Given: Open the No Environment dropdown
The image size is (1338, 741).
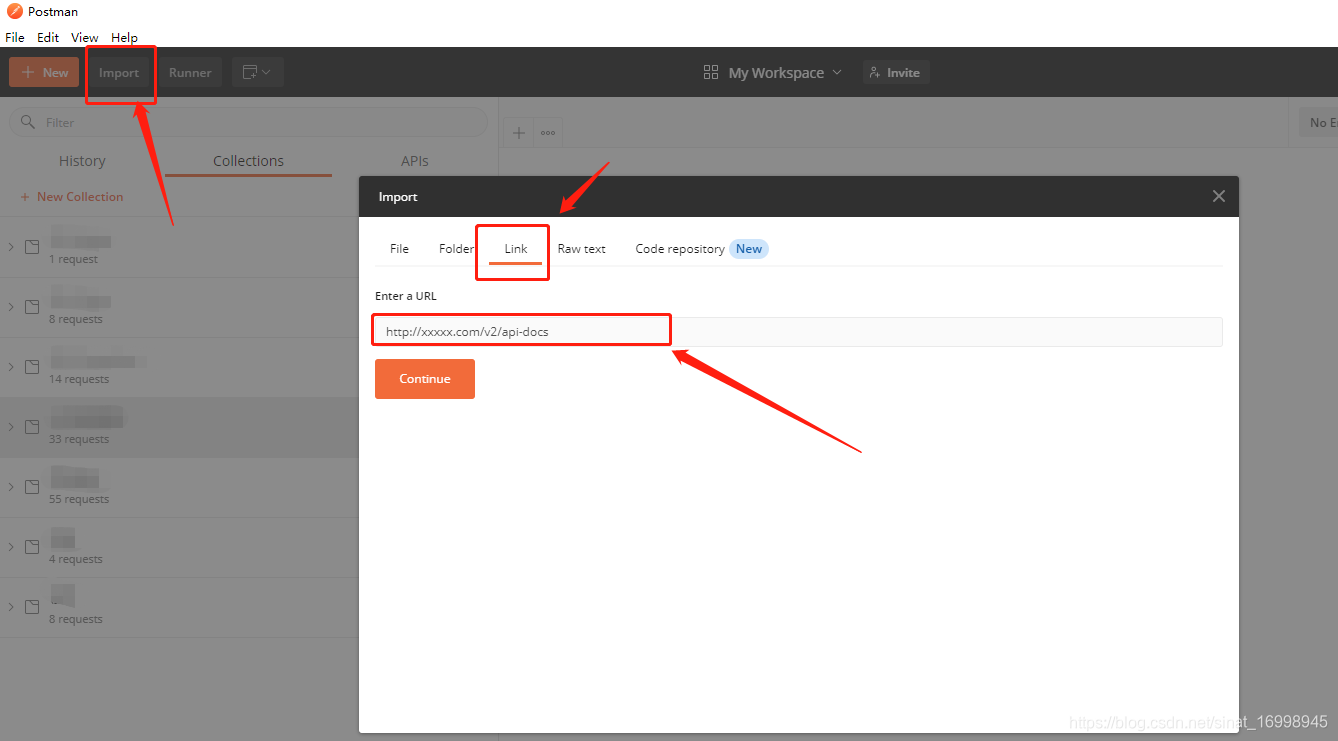Looking at the screenshot, I should [1318, 122].
